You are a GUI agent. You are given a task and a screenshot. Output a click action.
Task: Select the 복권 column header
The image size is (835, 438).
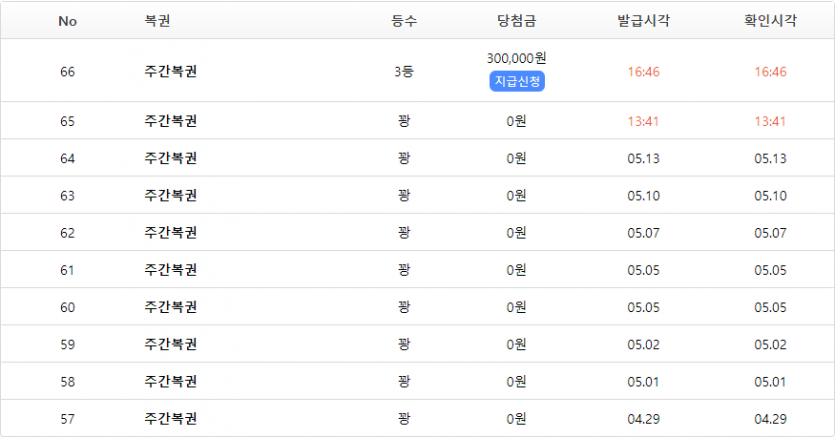click(x=157, y=21)
